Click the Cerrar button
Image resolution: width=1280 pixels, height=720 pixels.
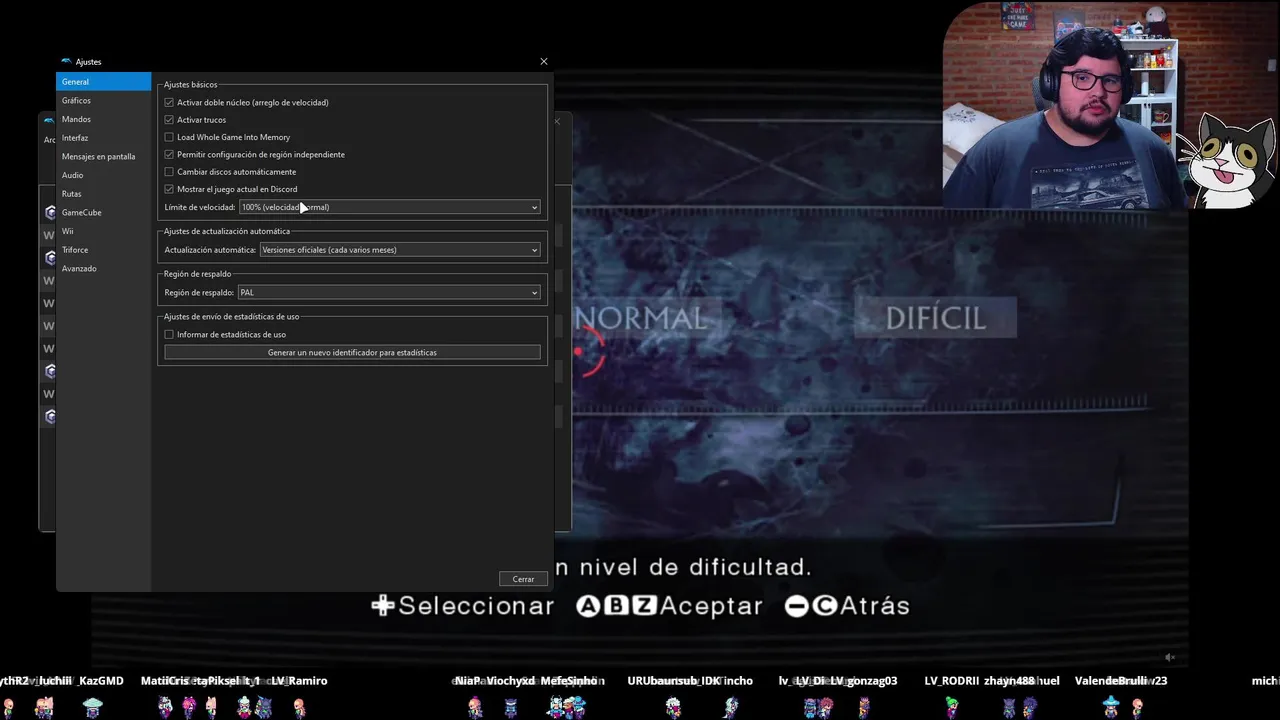(523, 579)
